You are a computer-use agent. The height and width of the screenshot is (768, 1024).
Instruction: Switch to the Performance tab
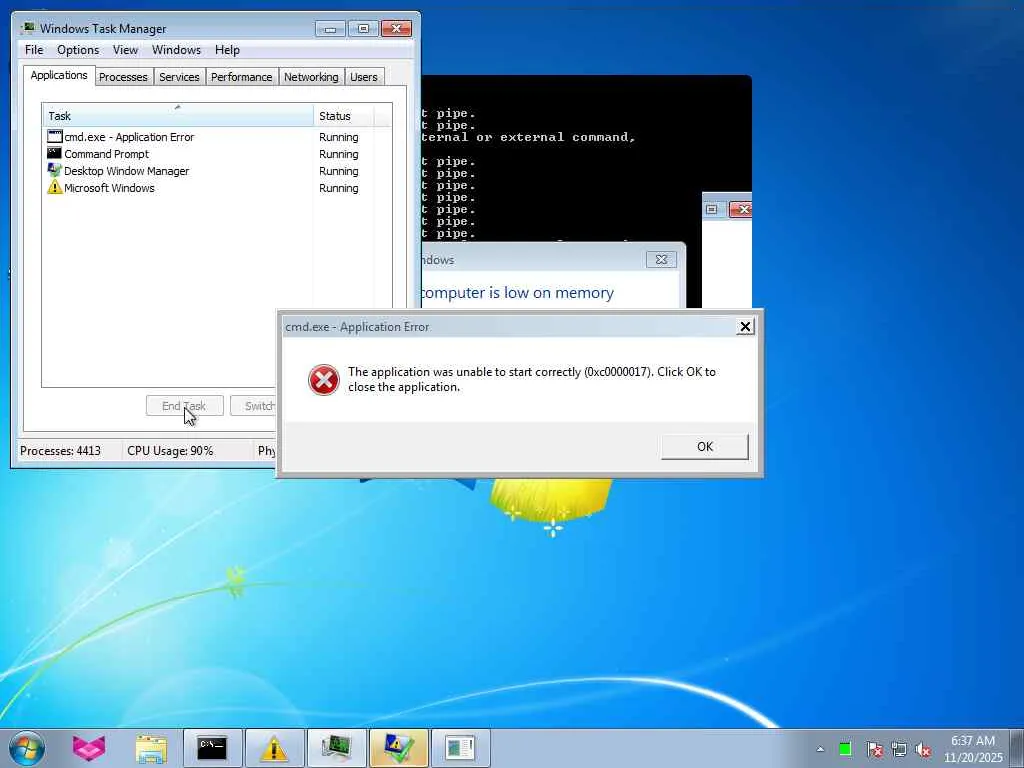[241, 77]
